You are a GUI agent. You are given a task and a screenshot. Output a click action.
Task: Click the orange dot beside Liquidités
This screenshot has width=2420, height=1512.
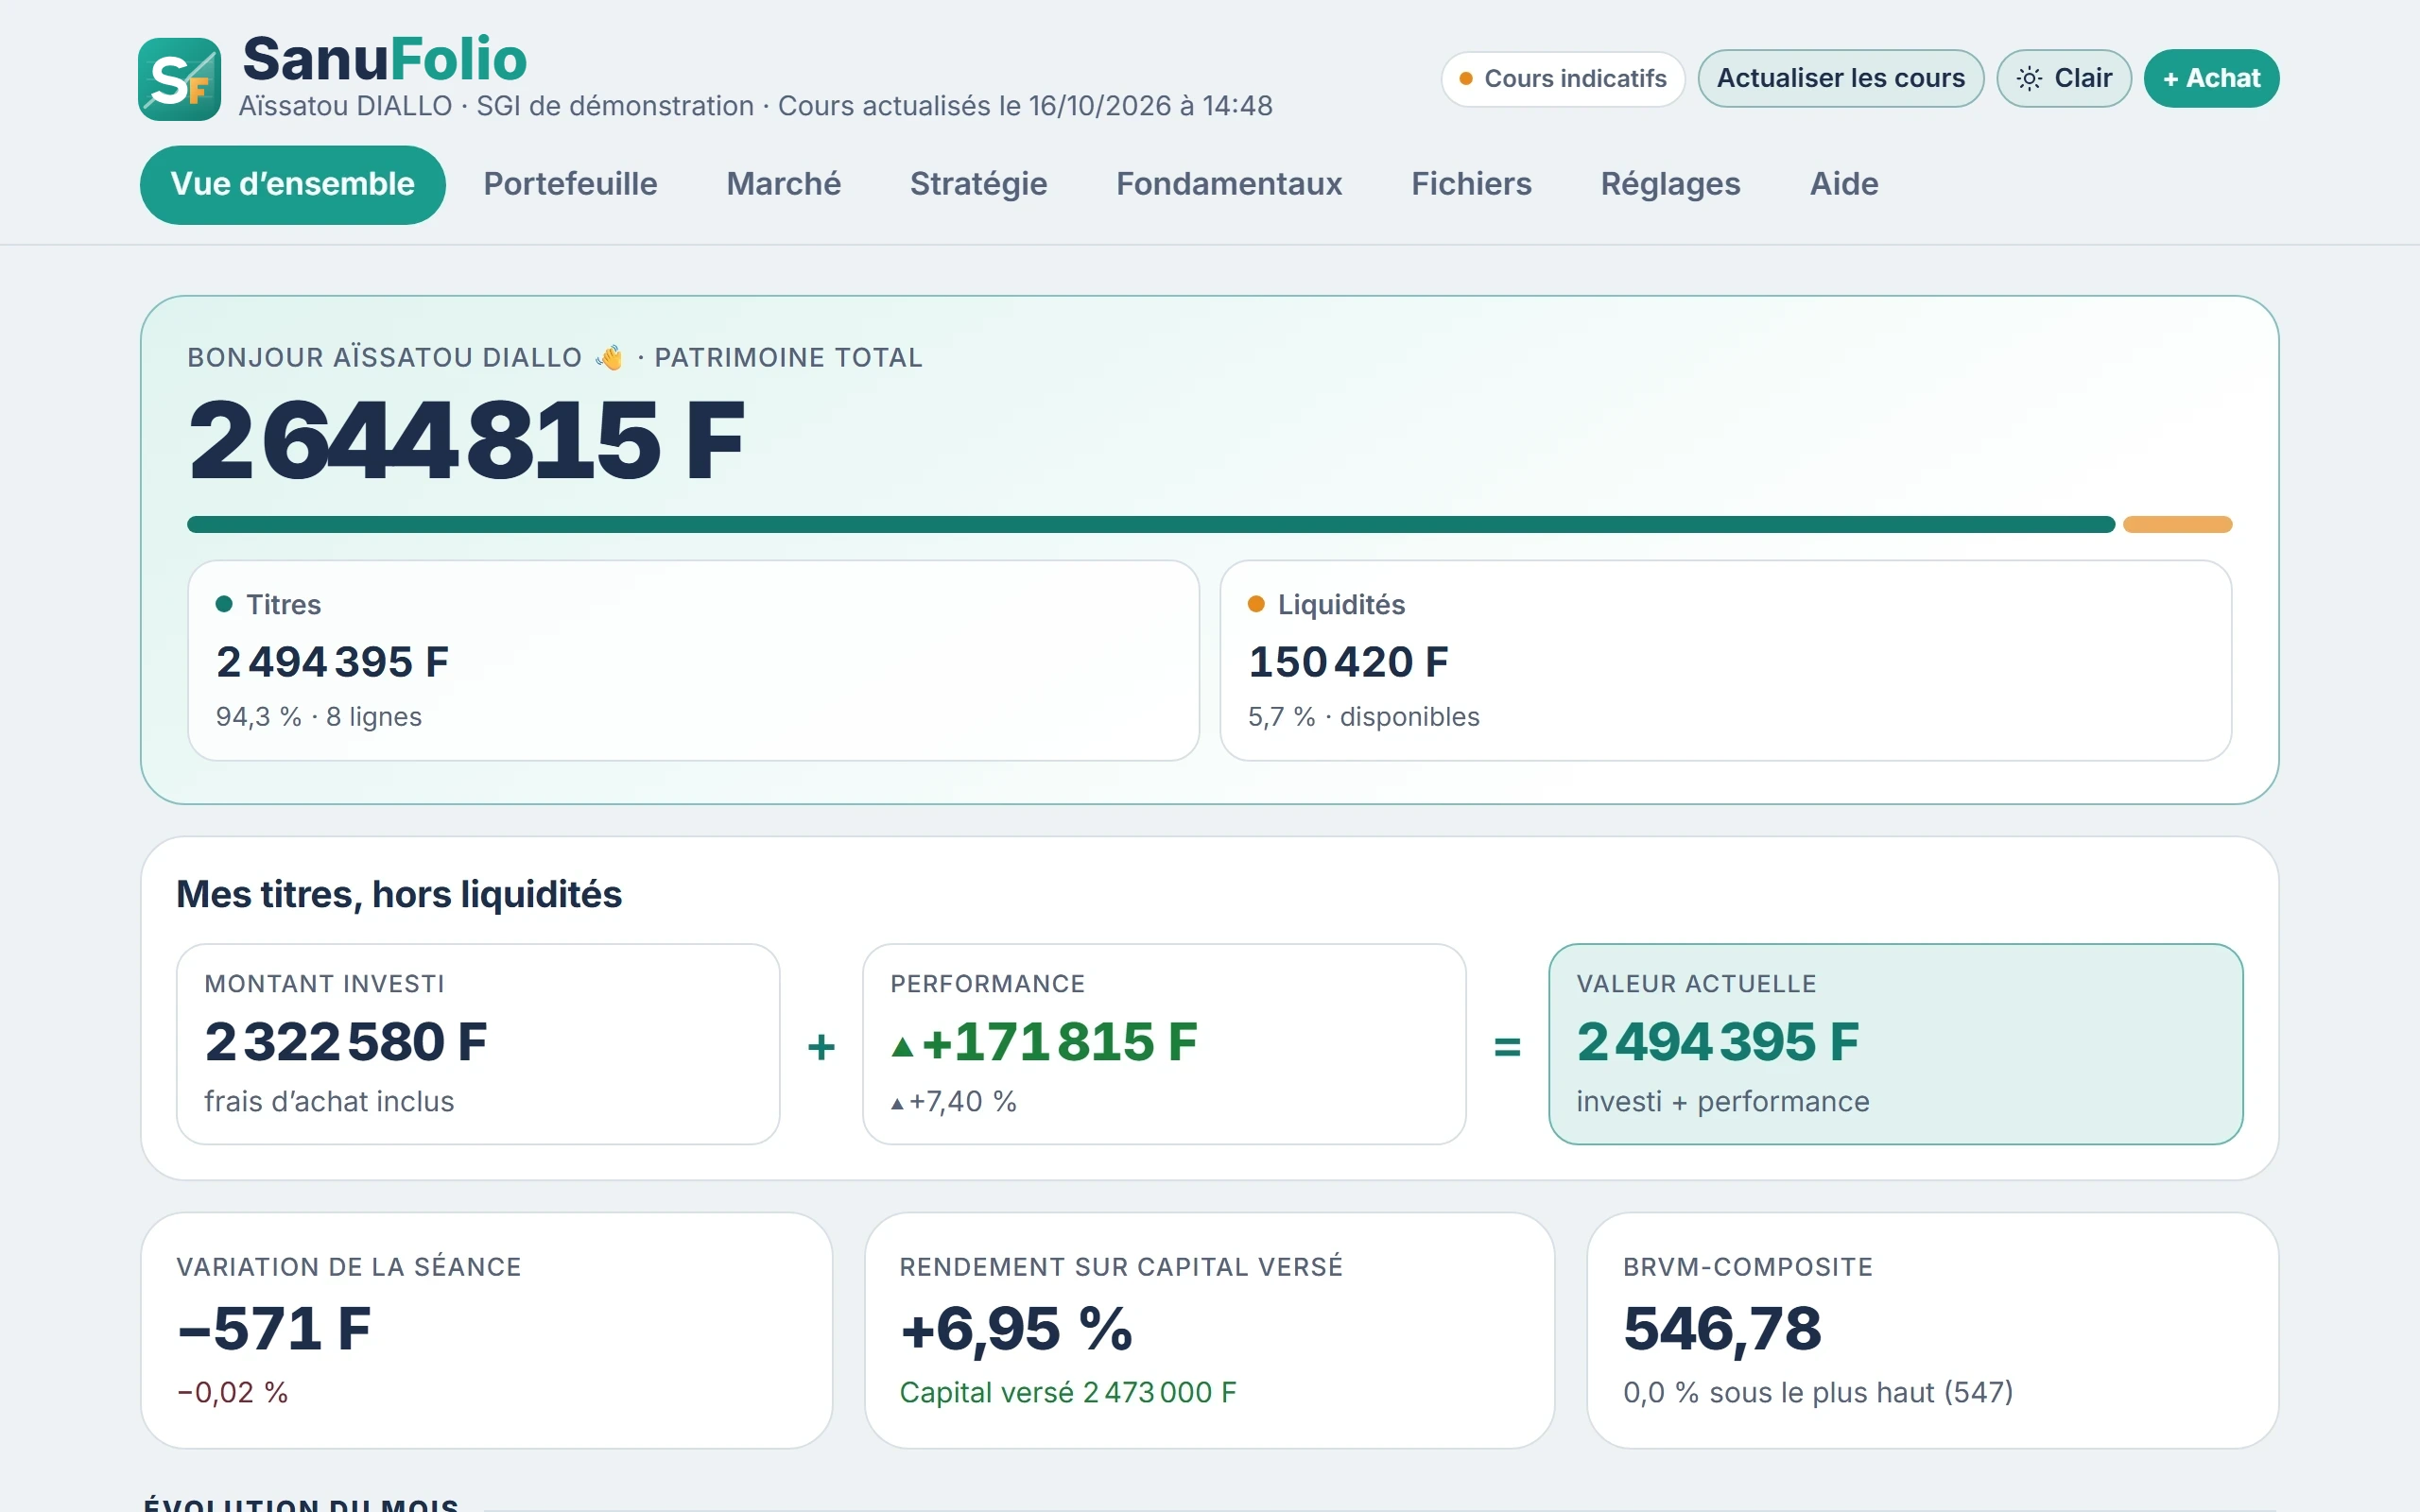1256,604
